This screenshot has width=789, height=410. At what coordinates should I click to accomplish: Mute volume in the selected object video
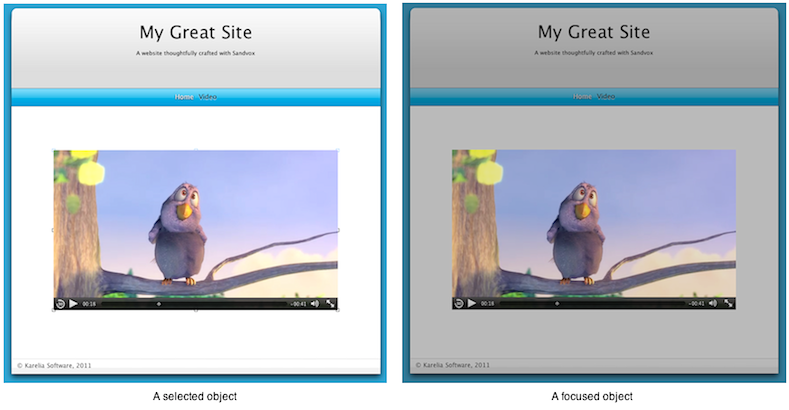(315, 303)
